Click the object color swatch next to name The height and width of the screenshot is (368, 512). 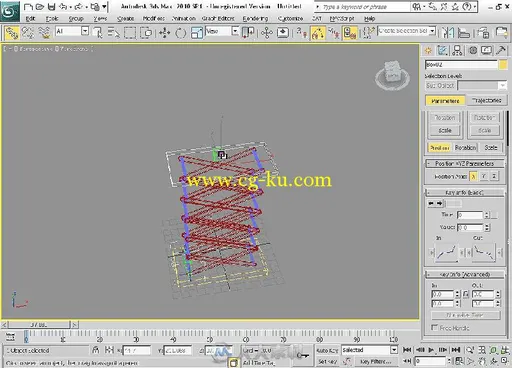coord(503,65)
